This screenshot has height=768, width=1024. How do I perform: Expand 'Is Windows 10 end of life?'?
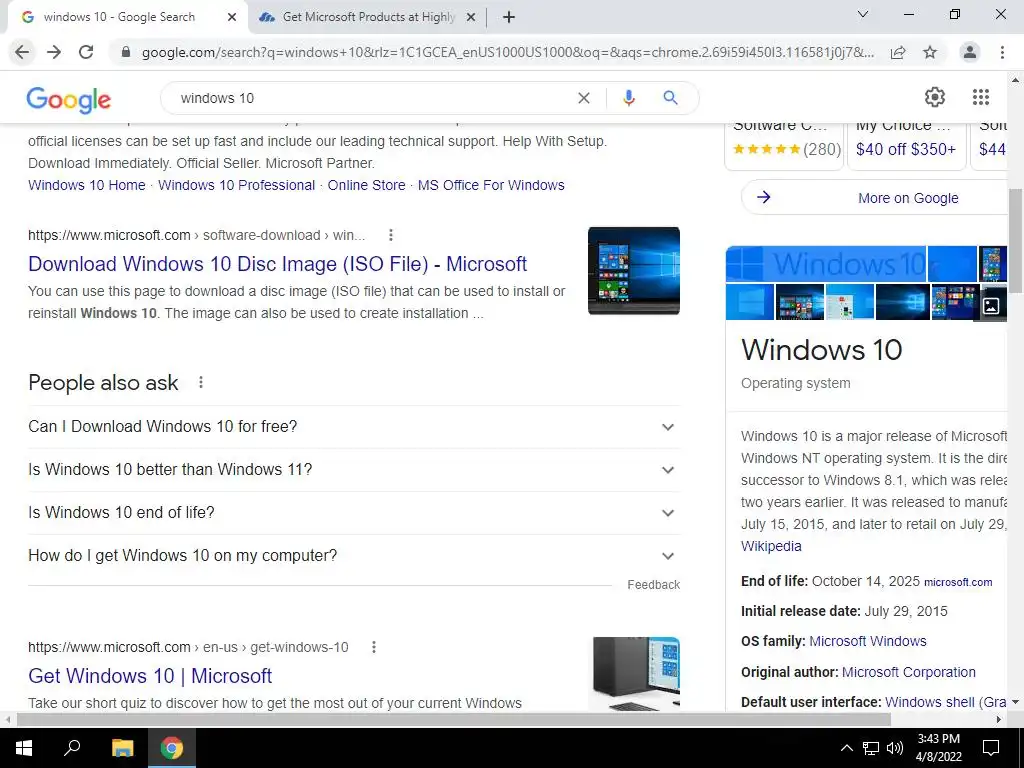click(353, 513)
